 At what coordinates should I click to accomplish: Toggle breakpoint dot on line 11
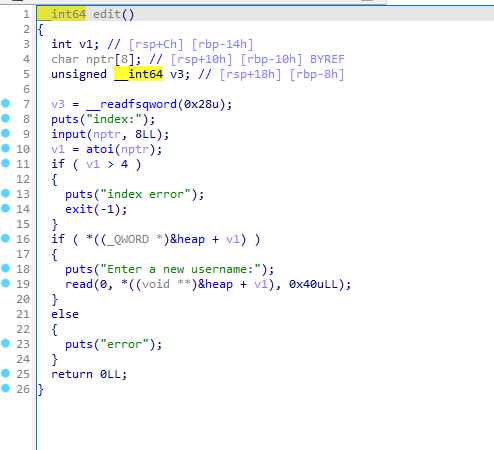pyautogui.click(x=6, y=163)
